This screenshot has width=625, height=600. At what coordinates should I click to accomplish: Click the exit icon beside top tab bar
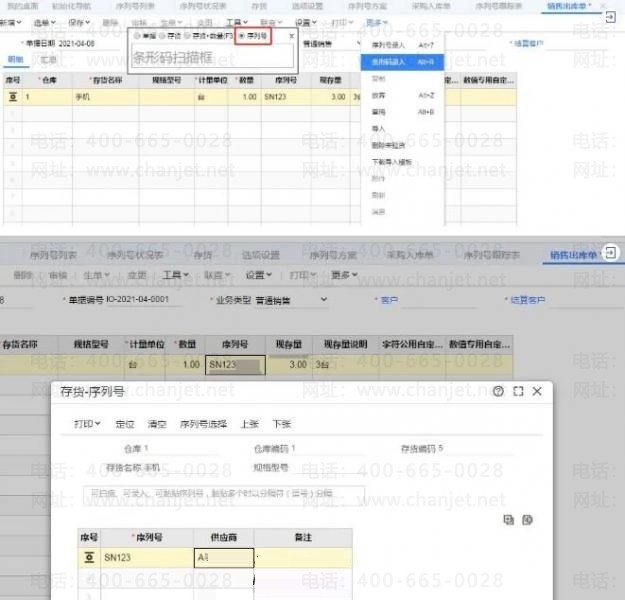coord(610,17)
